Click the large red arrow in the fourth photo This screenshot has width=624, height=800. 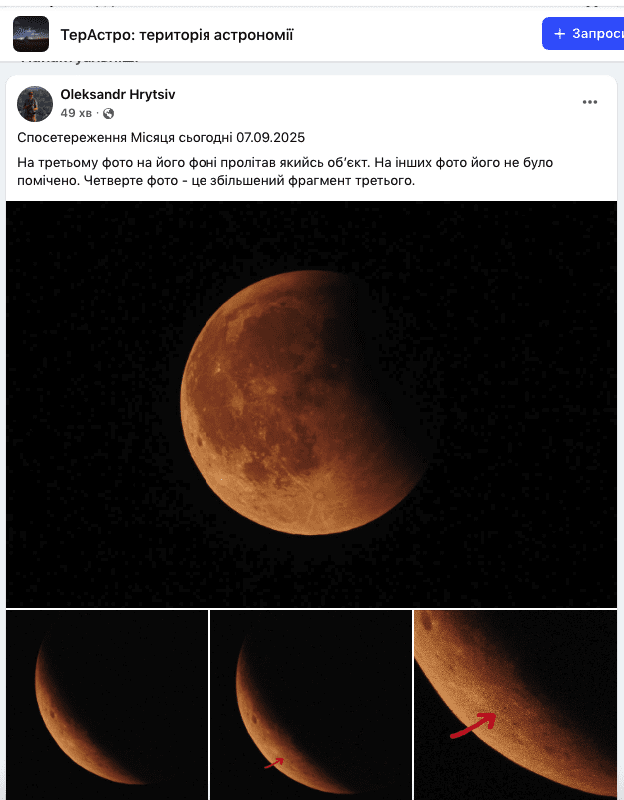coord(472,726)
